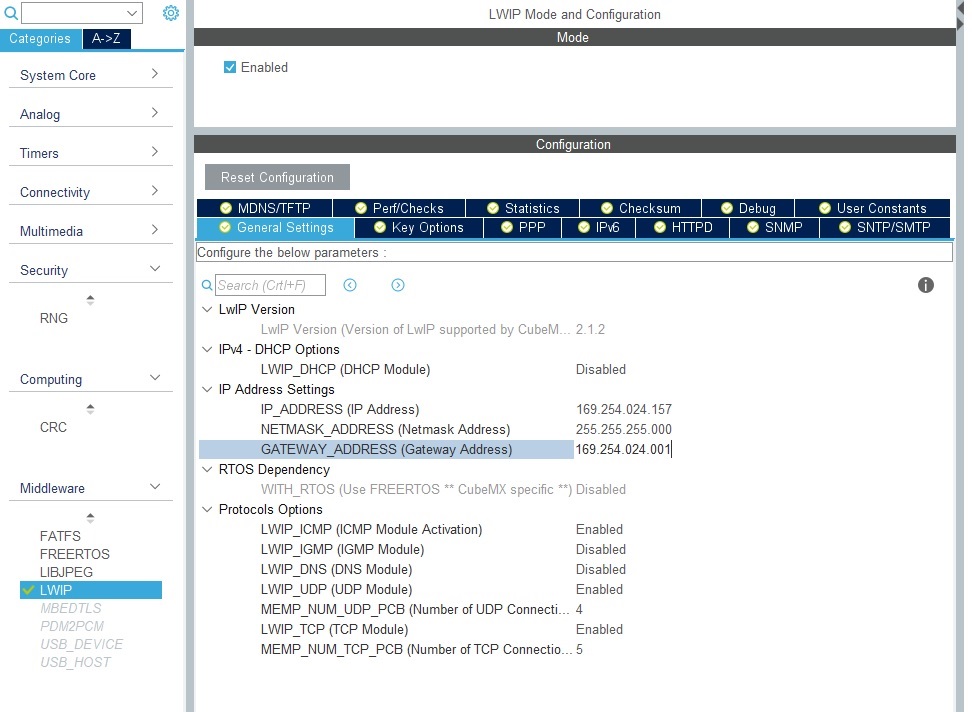This screenshot has height=712, width=972.
Task: Open the Statistics tab
Action: (x=523, y=208)
